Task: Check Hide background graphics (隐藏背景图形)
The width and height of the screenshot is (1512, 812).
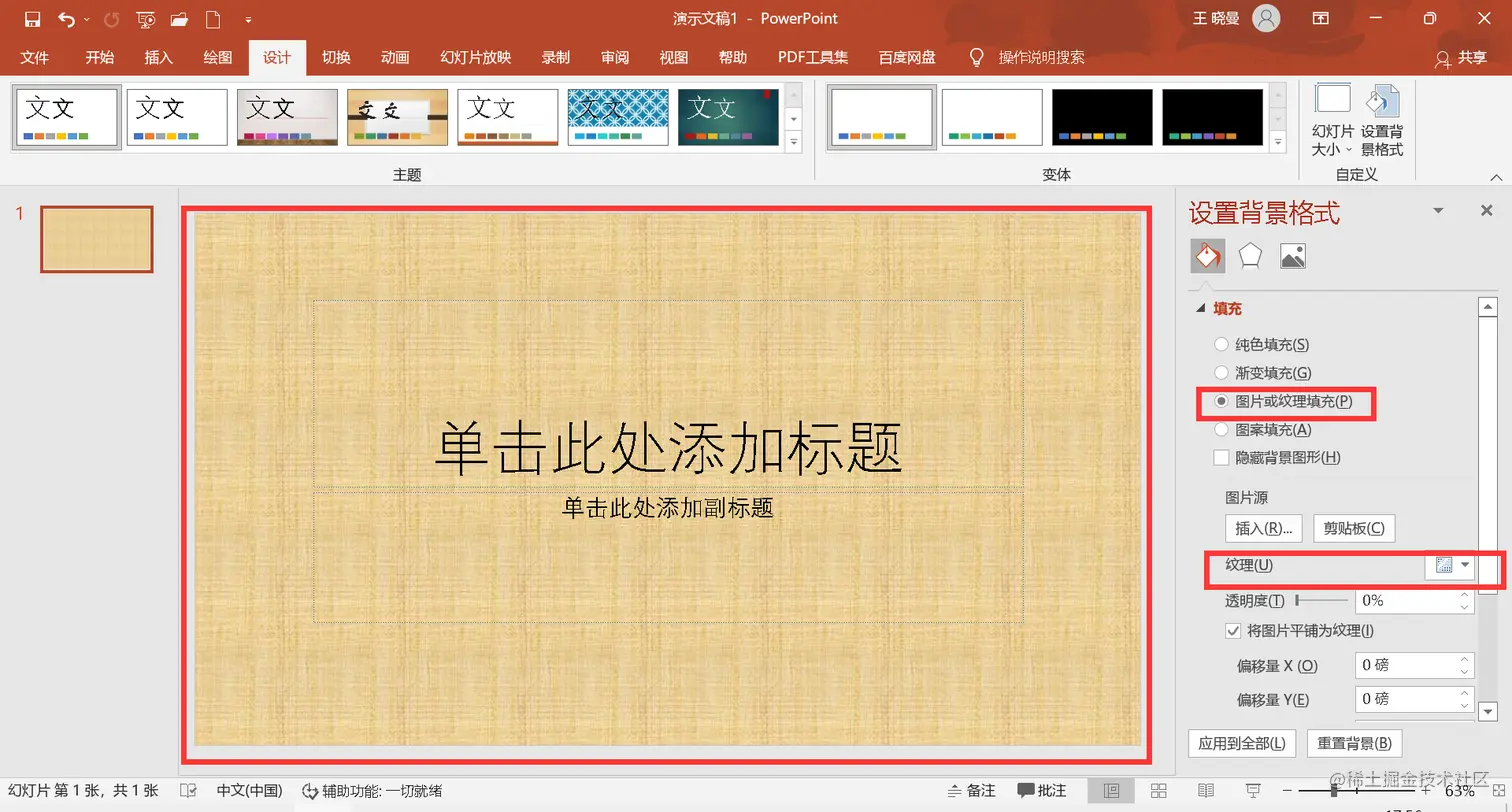Action: coord(1221,457)
